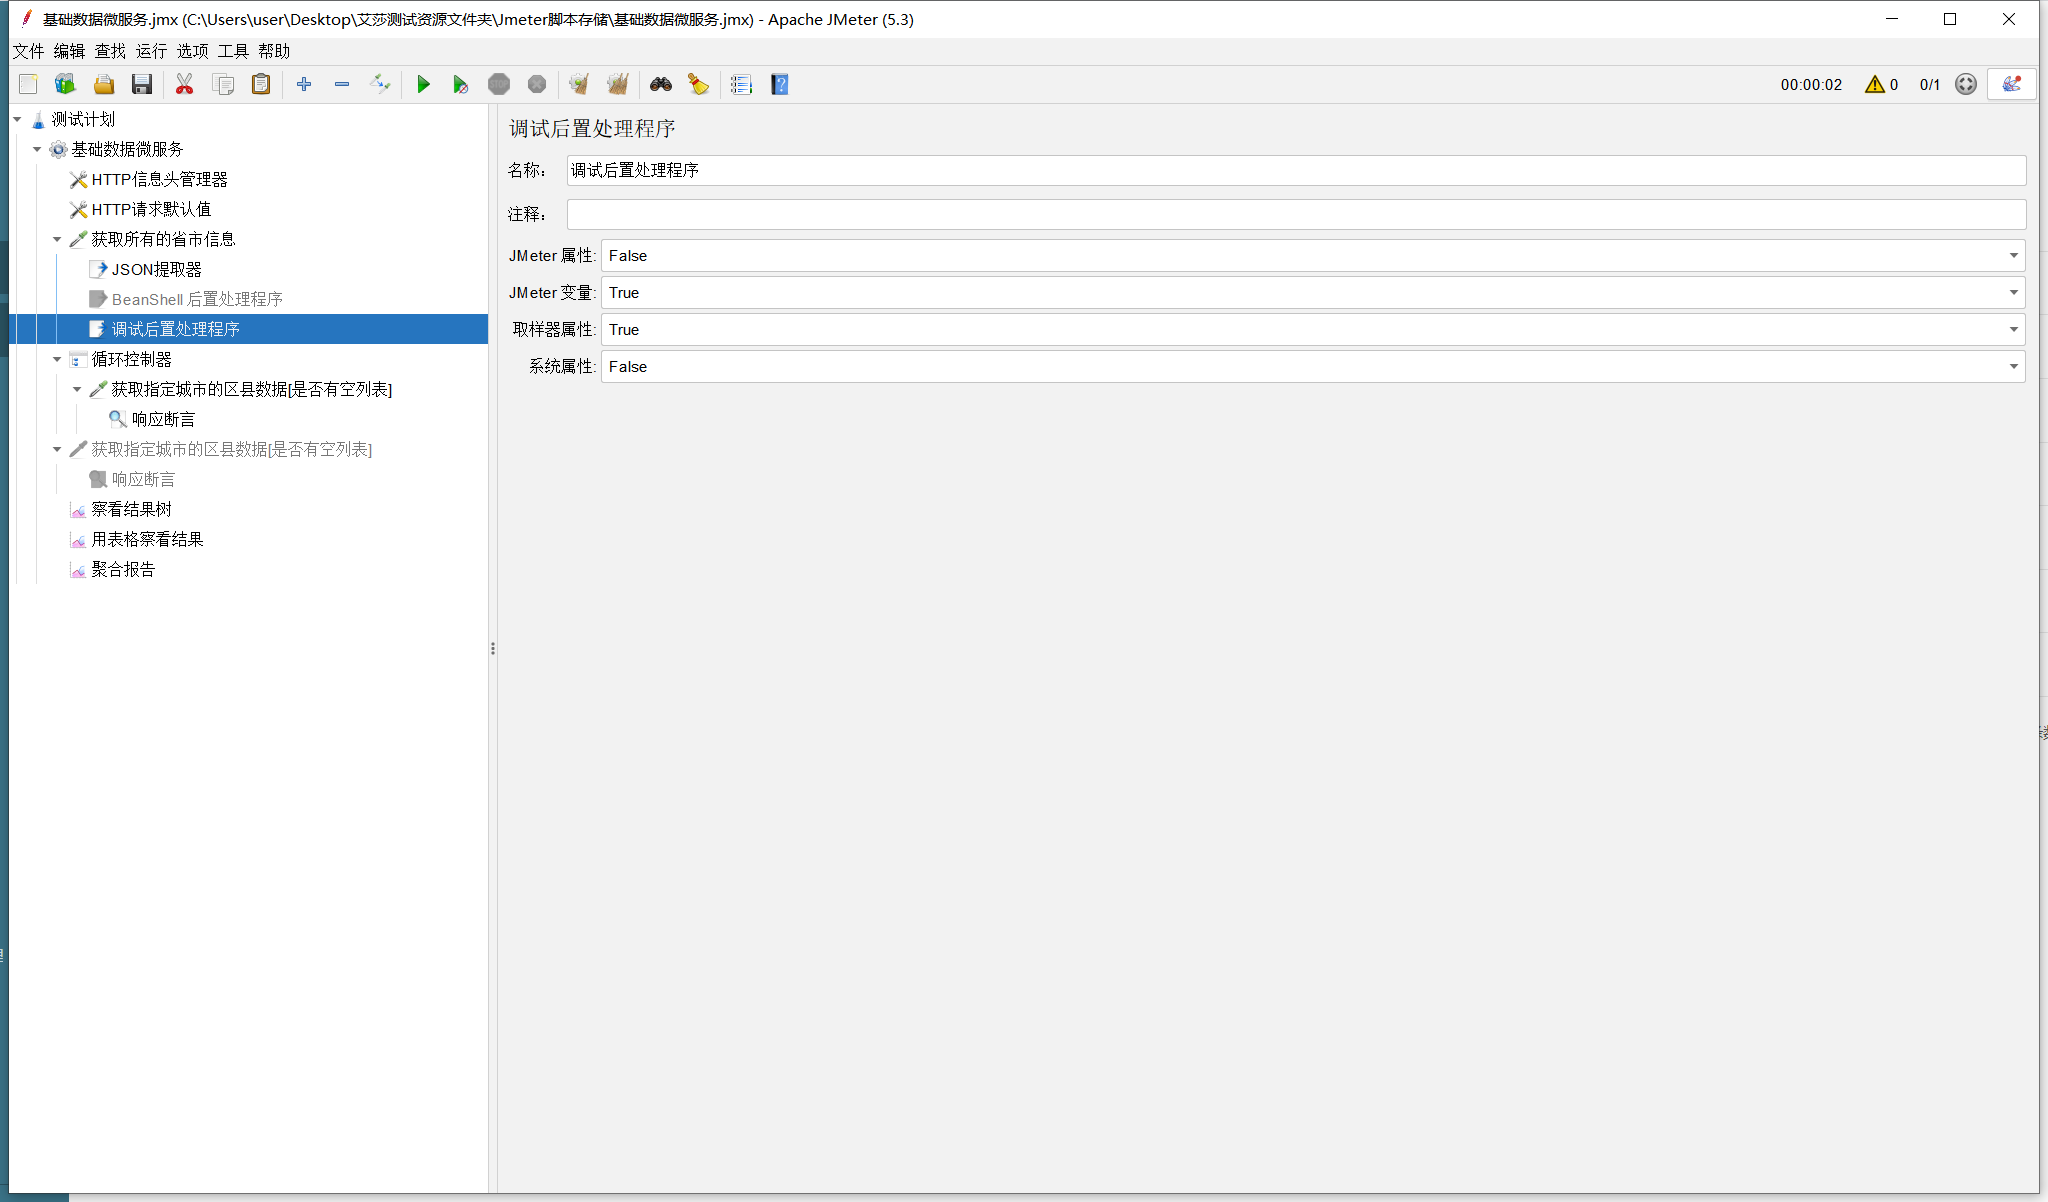Click the Cut scissors icon
Image resolution: width=2048 pixels, height=1202 pixels.
(x=184, y=85)
